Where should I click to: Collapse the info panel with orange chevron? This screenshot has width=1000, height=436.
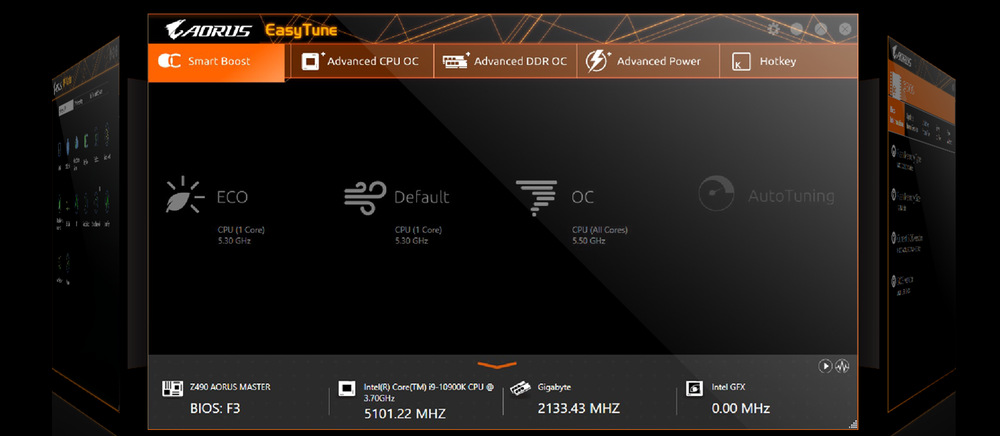click(497, 365)
